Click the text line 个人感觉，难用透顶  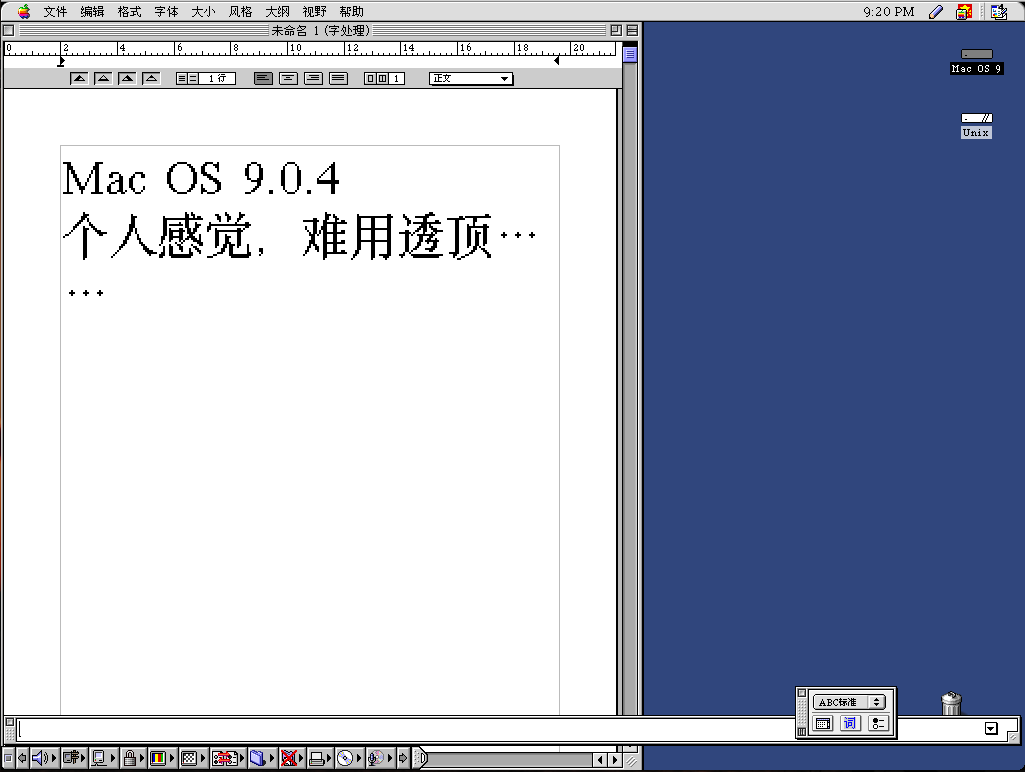(277, 236)
